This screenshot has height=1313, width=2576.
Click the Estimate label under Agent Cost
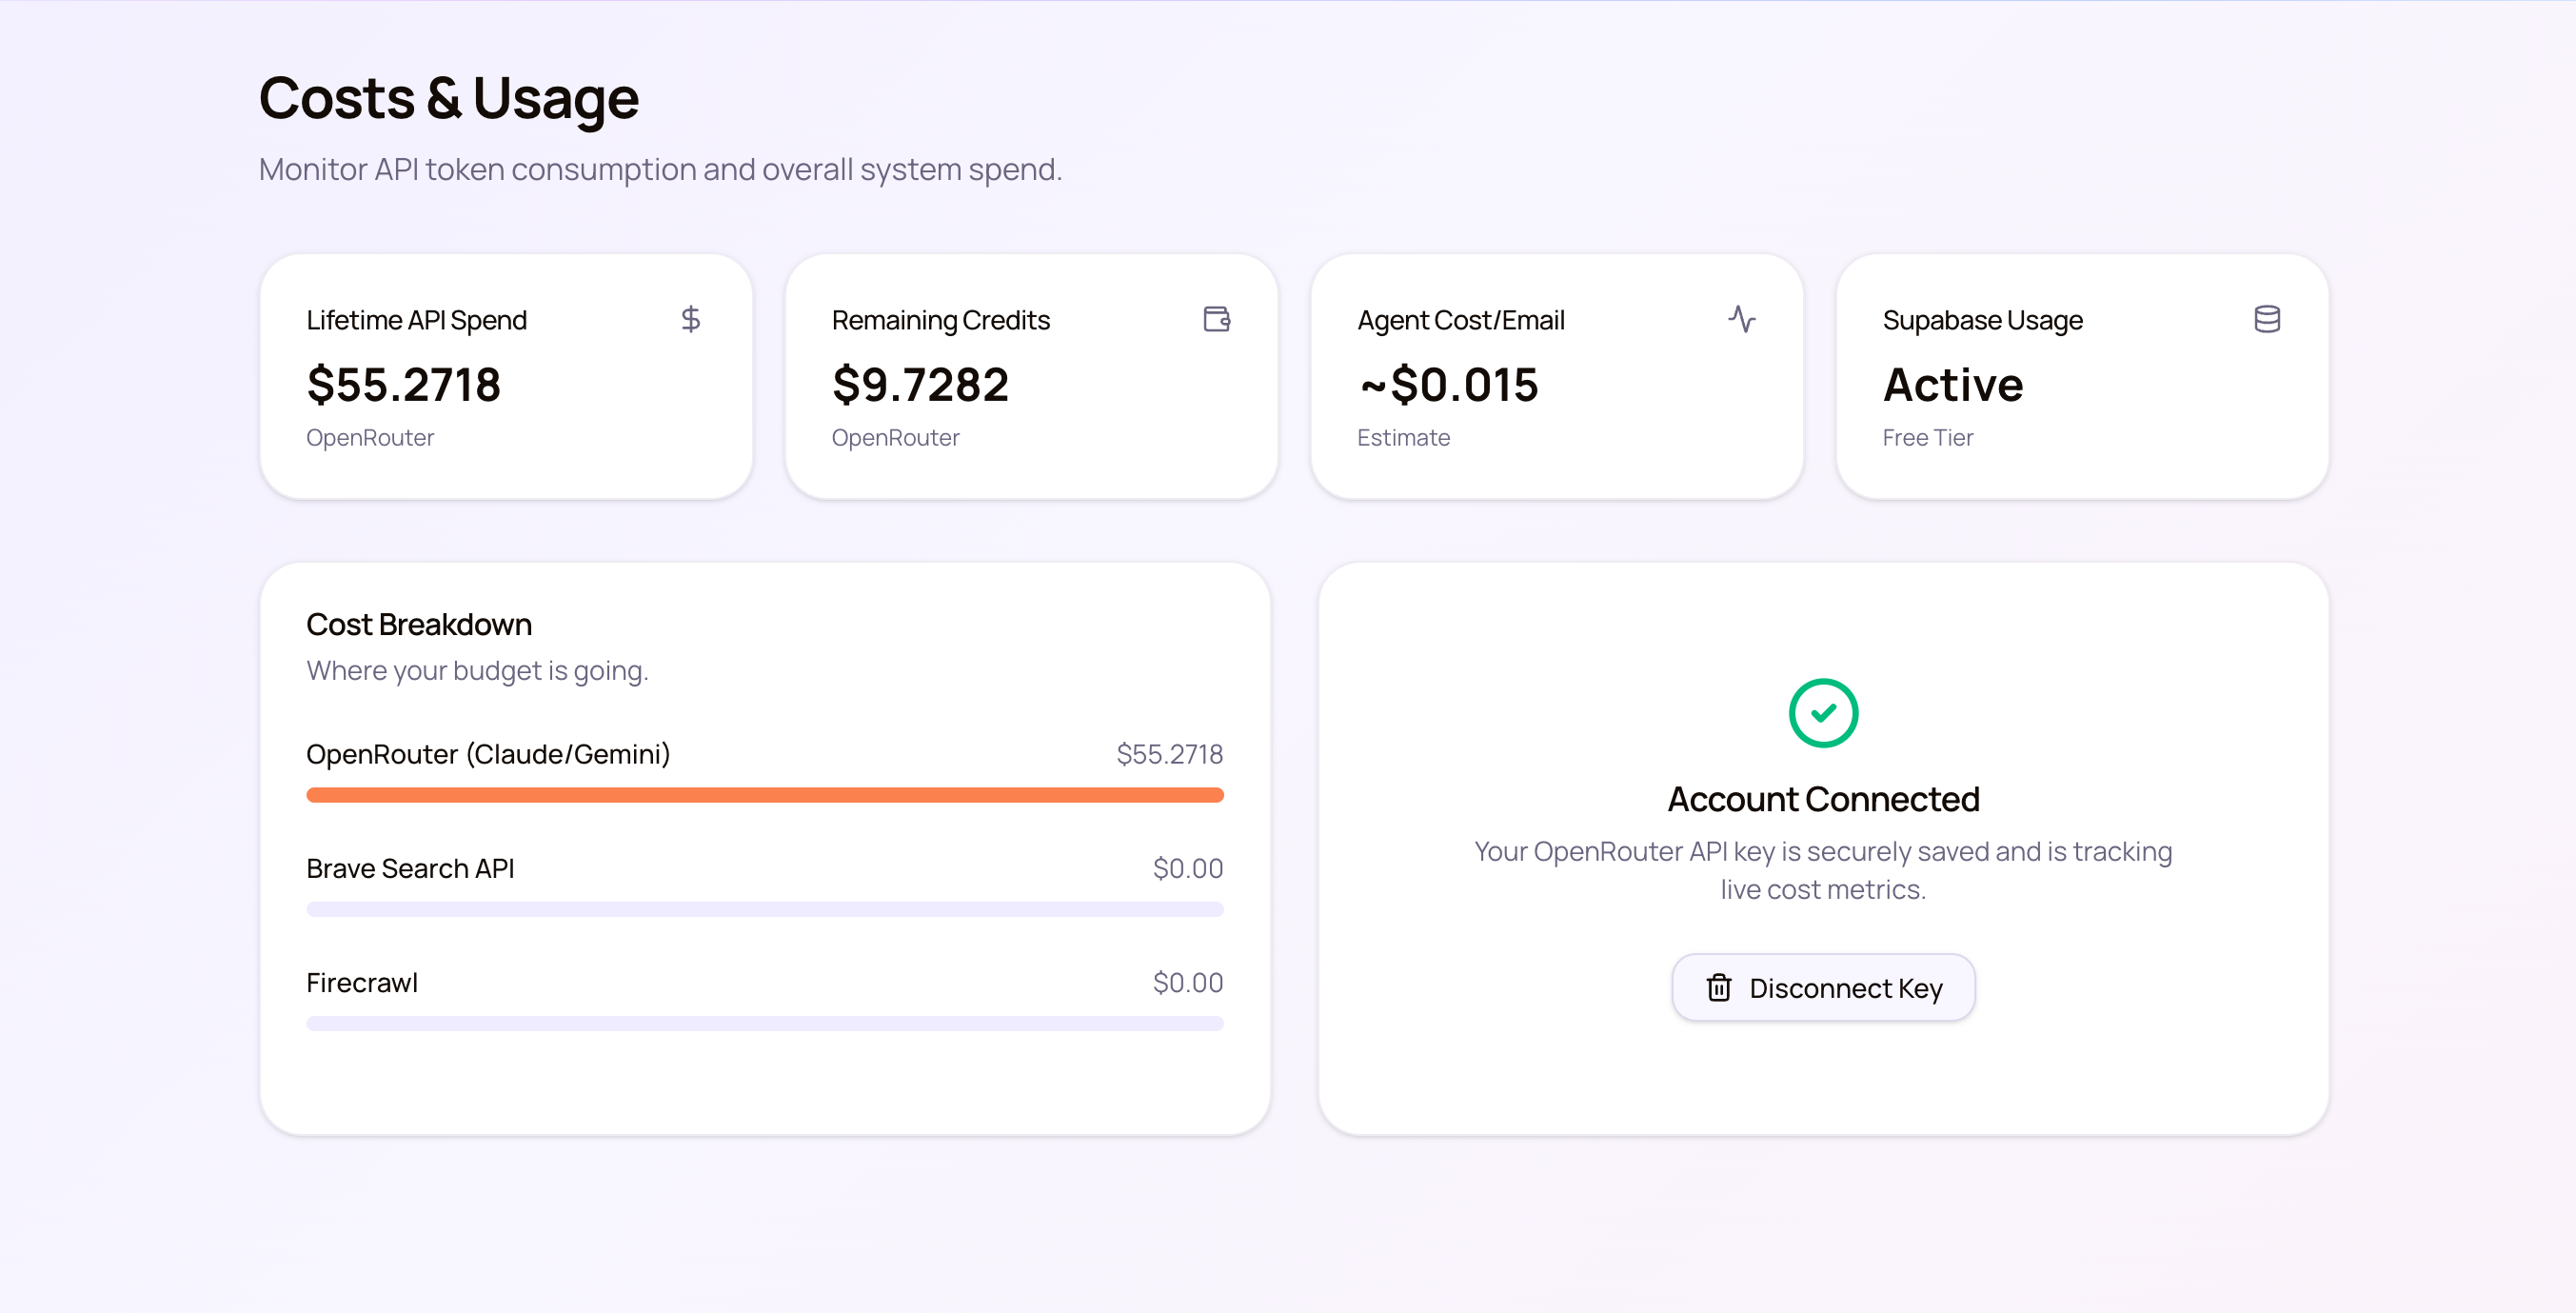pos(1403,438)
